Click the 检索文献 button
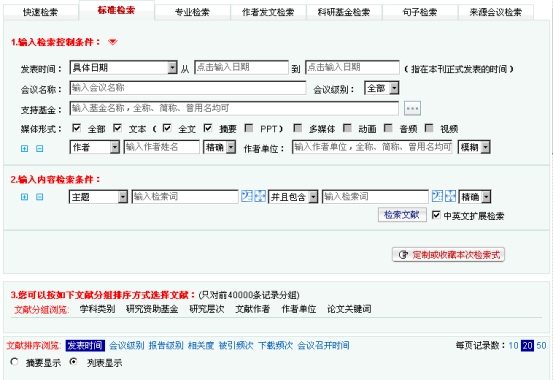 [402, 215]
